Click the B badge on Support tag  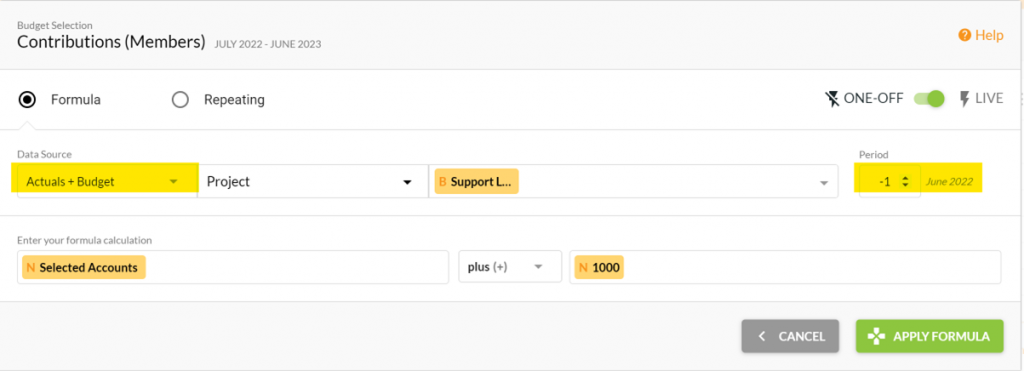click(443, 182)
